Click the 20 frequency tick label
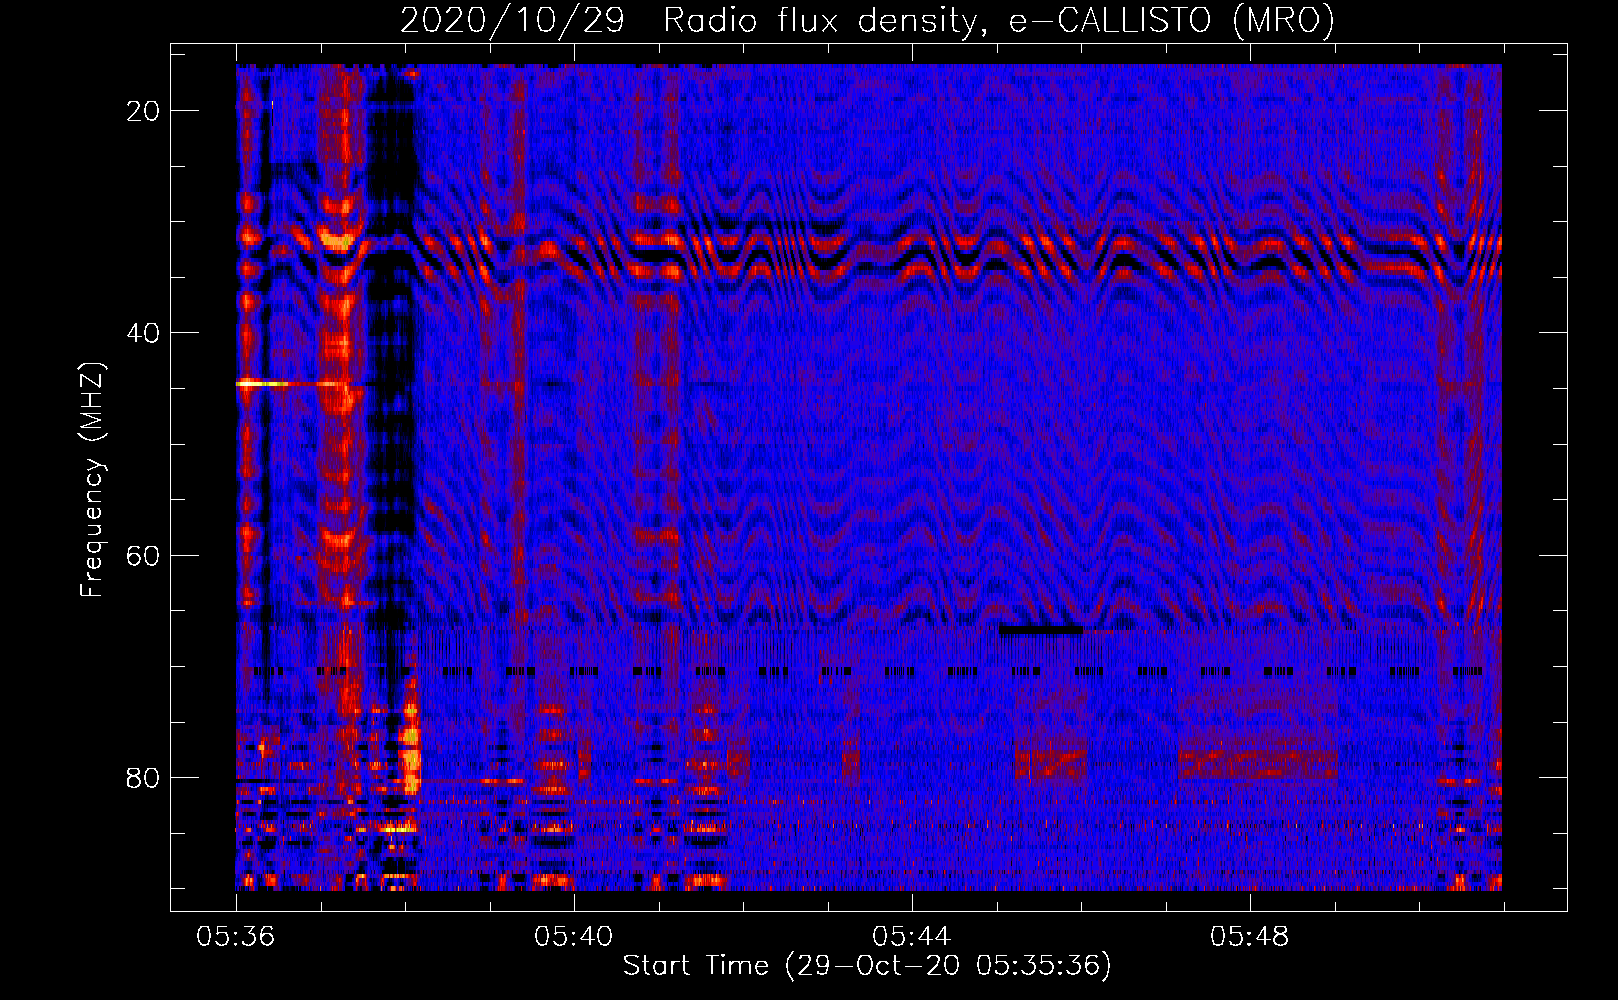1618x1000 pixels. click(143, 111)
